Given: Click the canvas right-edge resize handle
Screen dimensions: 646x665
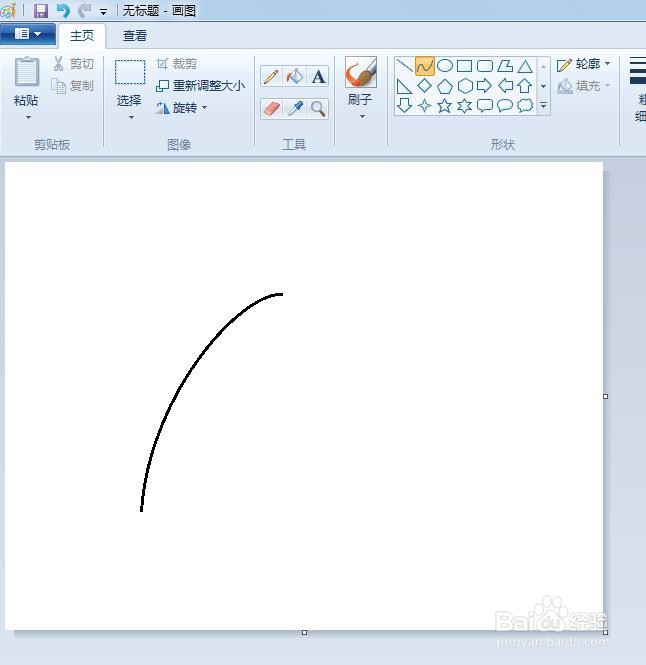Looking at the screenshot, I should (x=606, y=396).
